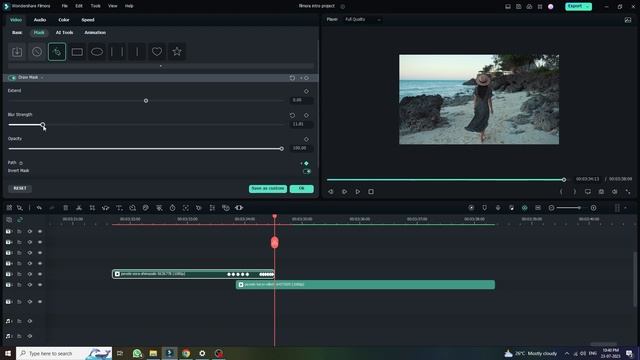Play the preview video
Viewport: 640px width, 360px height.
(358, 191)
